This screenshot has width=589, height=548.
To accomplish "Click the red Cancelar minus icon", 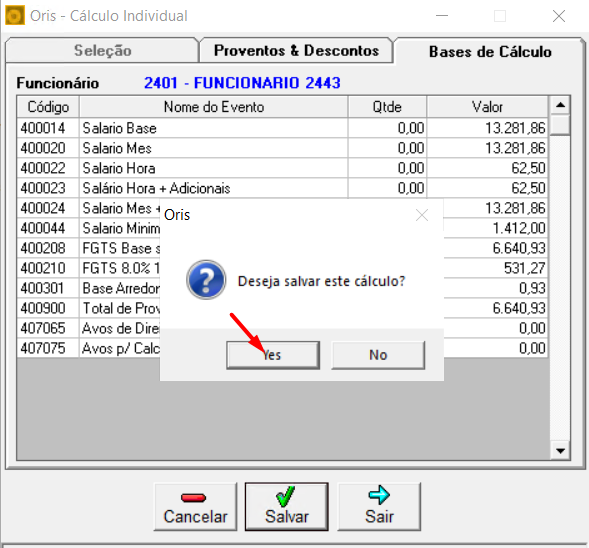I will coord(193,498).
